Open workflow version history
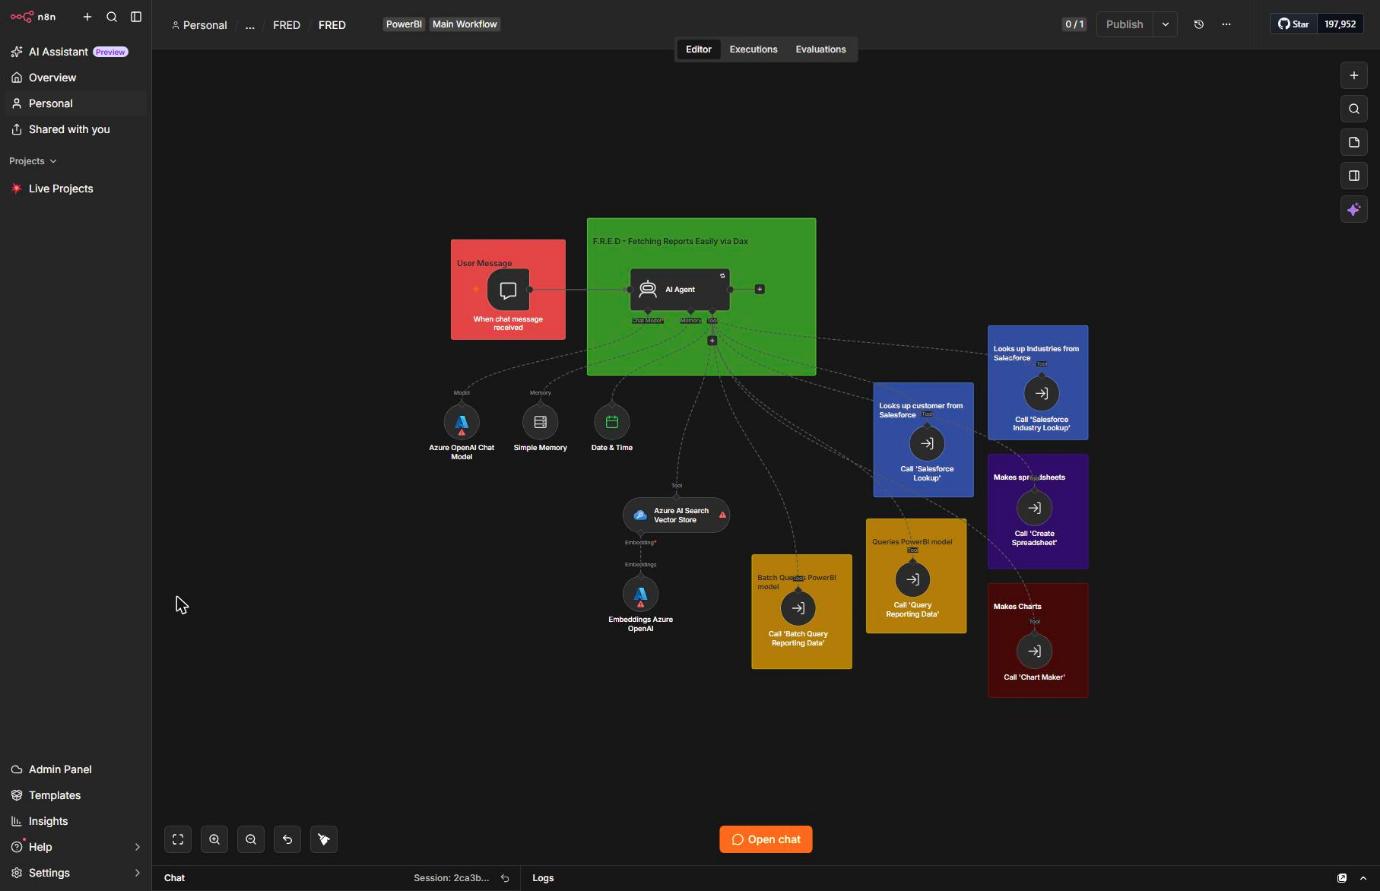1380x891 pixels. tap(1199, 24)
